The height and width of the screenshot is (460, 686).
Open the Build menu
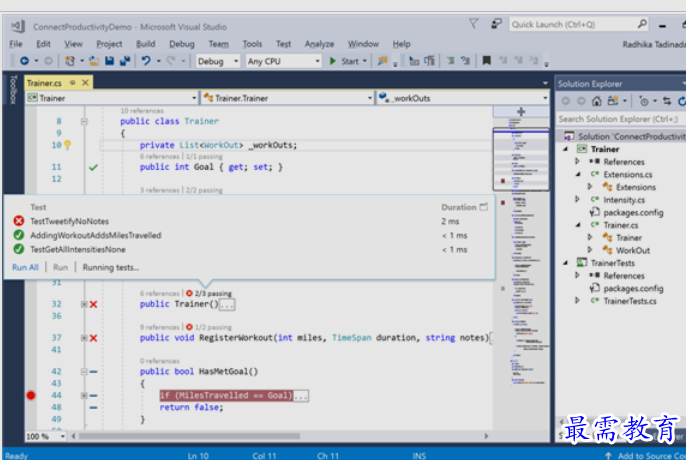(x=146, y=44)
